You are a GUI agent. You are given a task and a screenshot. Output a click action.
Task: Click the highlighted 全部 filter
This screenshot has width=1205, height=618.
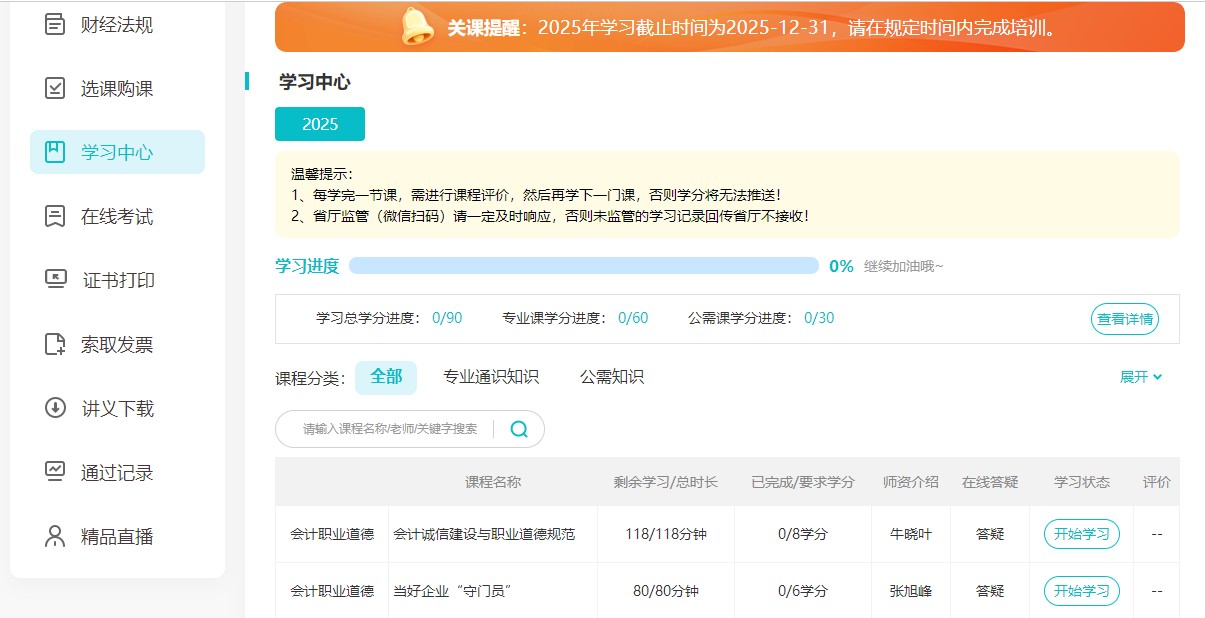tap(386, 377)
